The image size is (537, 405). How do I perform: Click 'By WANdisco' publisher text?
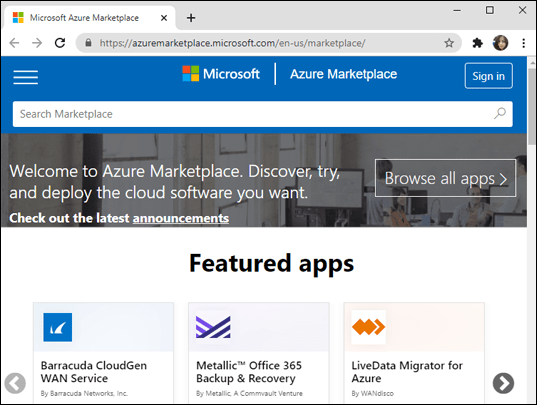pyautogui.click(x=372, y=393)
